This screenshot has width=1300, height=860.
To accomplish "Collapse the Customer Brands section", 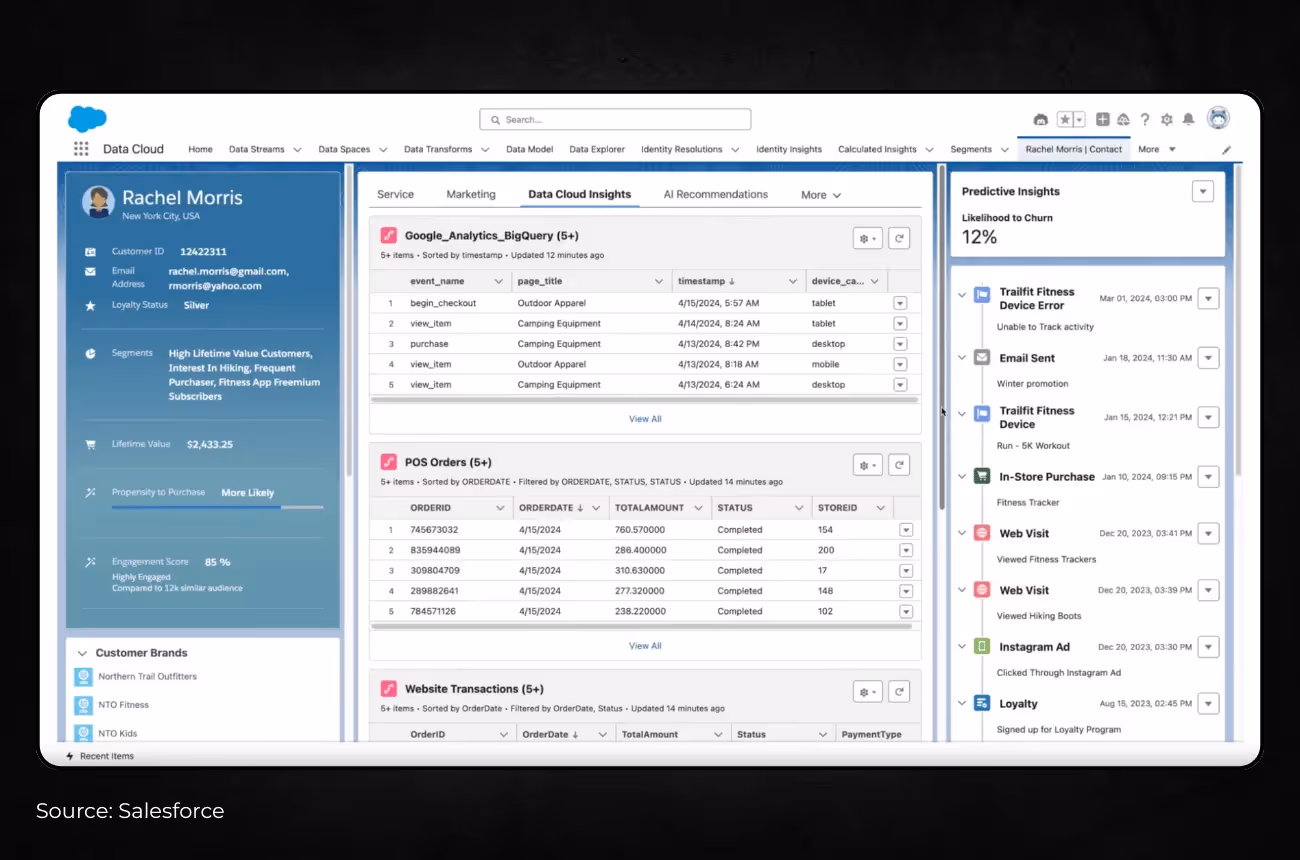I will point(82,653).
